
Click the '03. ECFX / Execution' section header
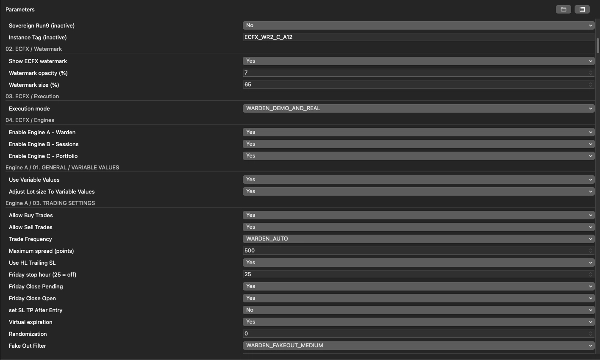(32, 96)
